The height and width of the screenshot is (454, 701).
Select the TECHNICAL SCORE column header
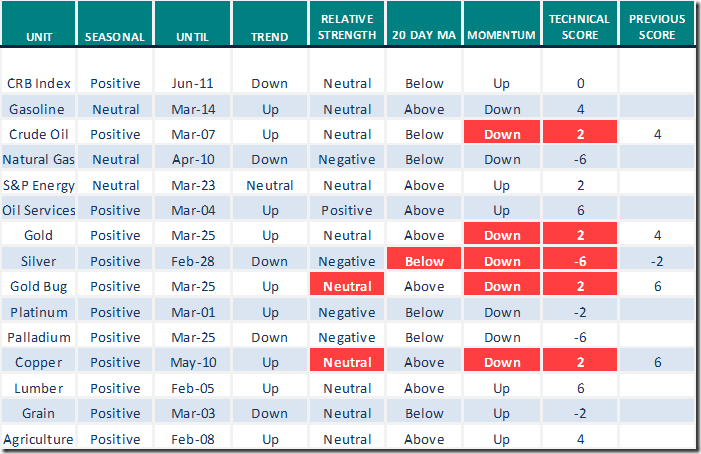580,28
